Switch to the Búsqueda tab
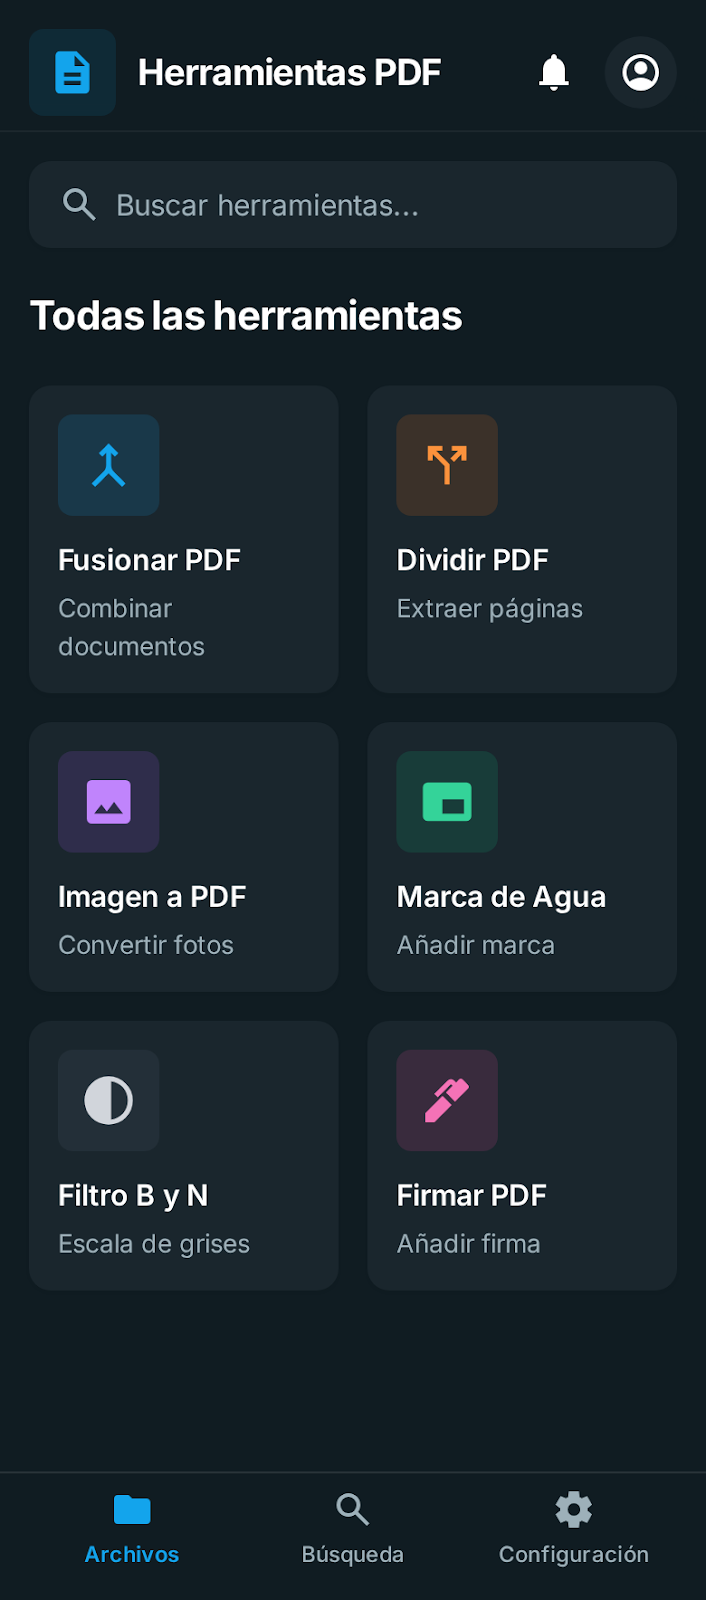 352,1528
